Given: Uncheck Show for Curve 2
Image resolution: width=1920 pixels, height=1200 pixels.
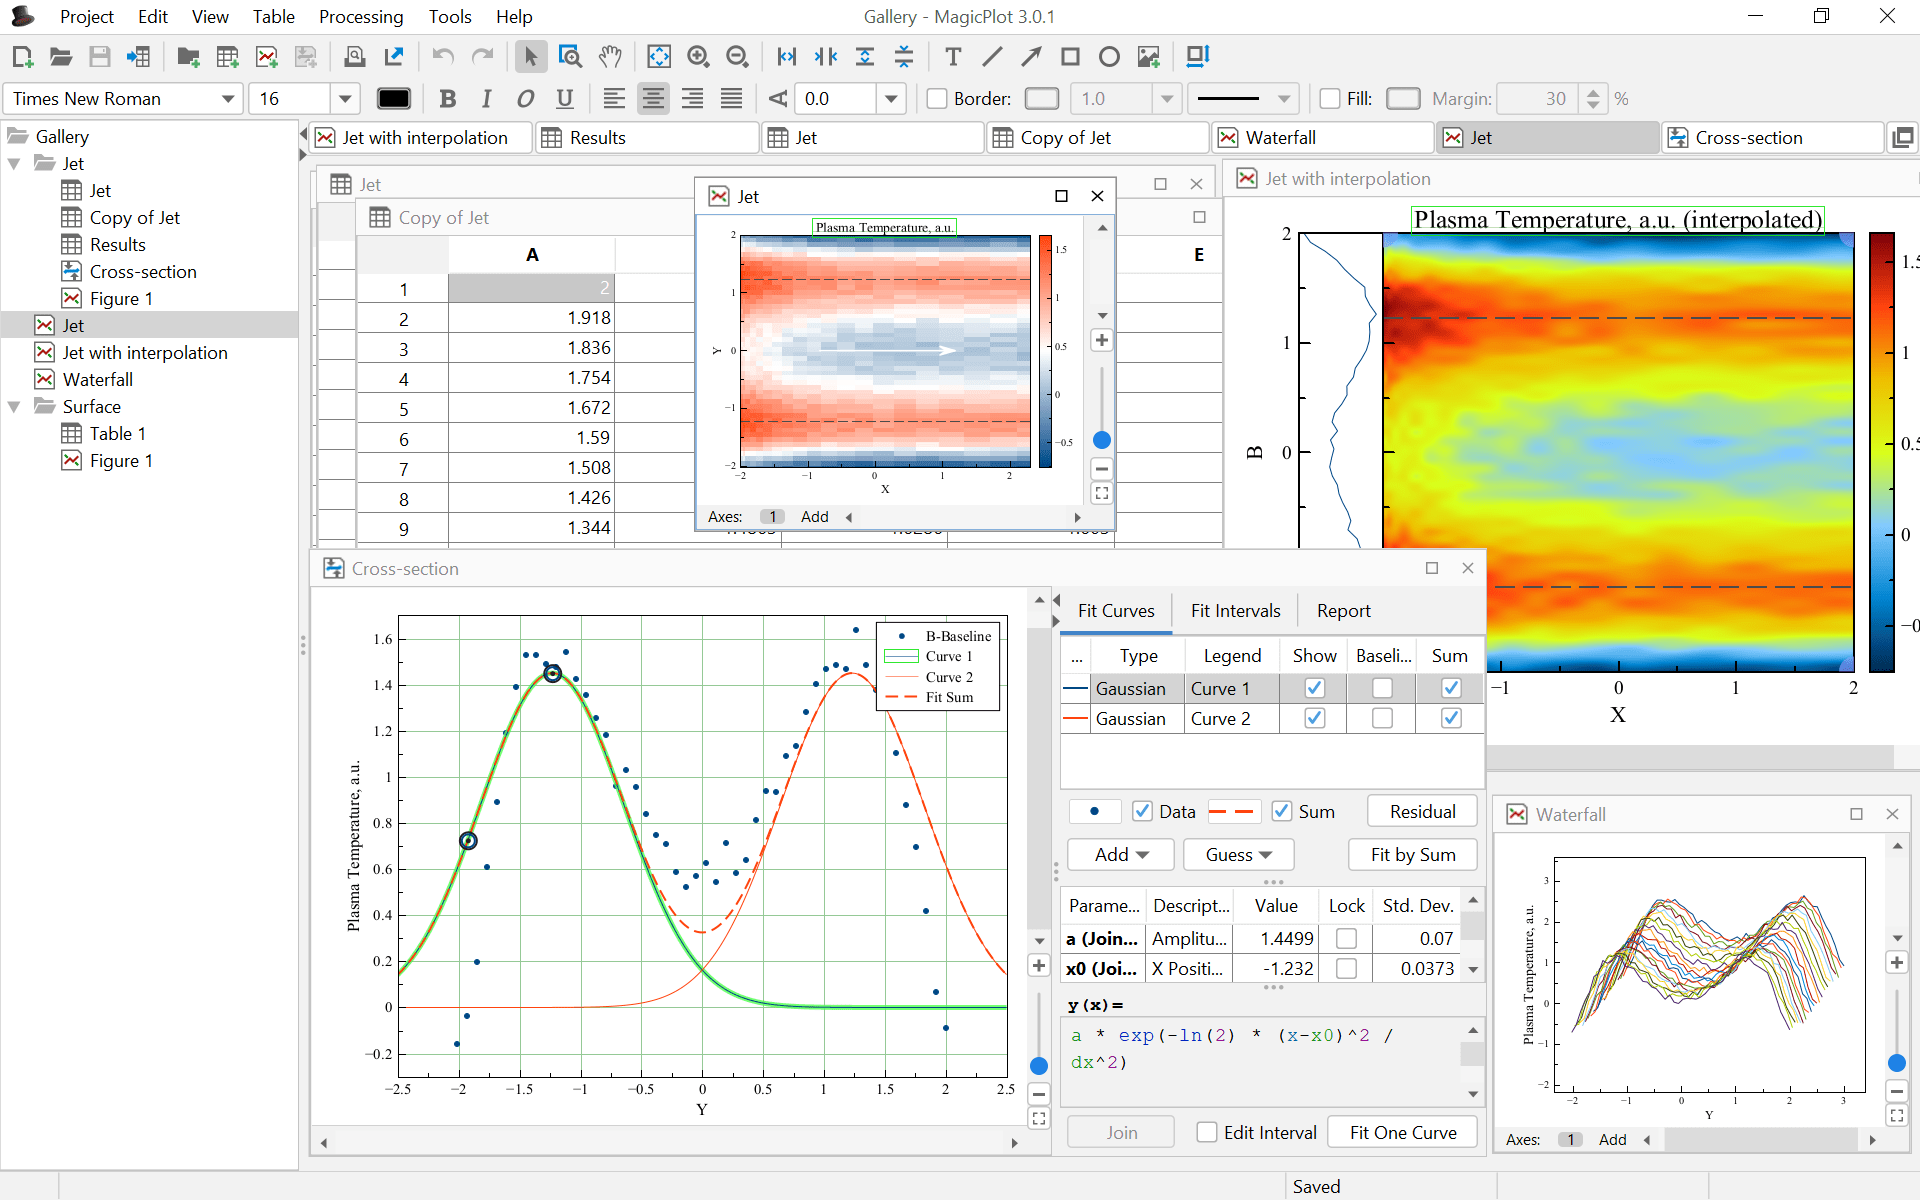Looking at the screenshot, I should 1314,718.
